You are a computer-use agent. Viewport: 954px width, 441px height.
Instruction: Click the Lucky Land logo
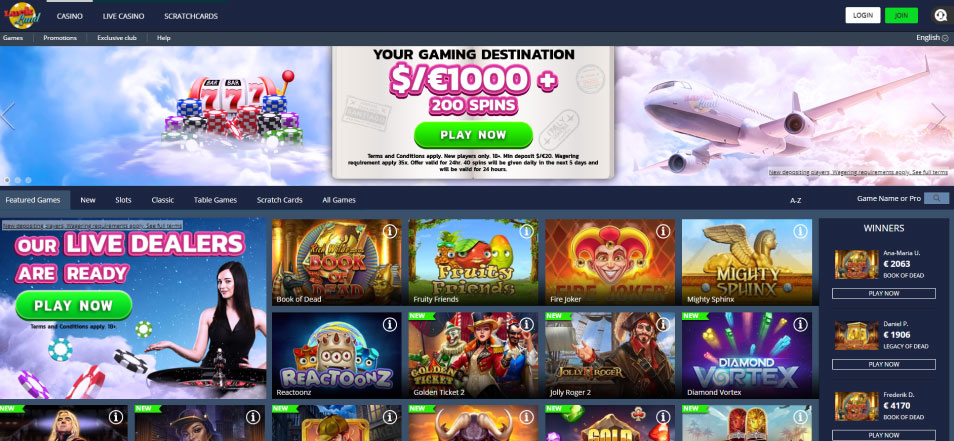tap(23, 16)
